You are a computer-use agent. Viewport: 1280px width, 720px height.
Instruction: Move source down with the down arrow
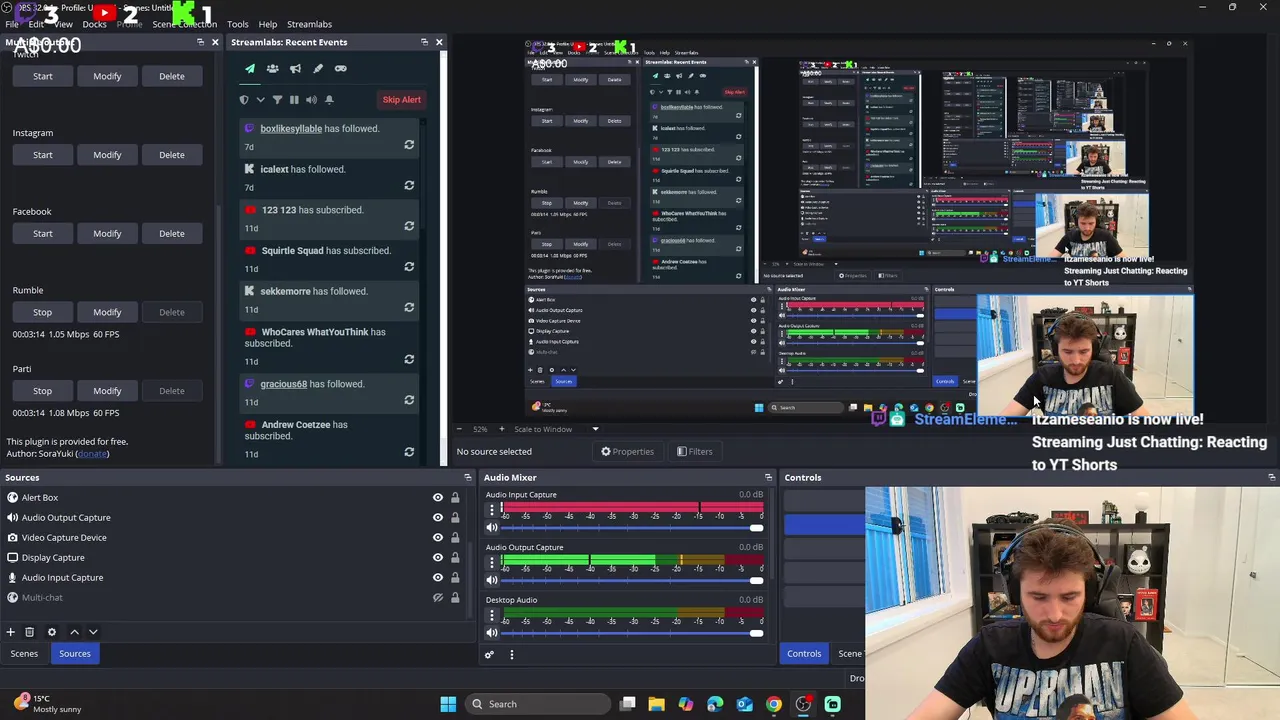93,632
